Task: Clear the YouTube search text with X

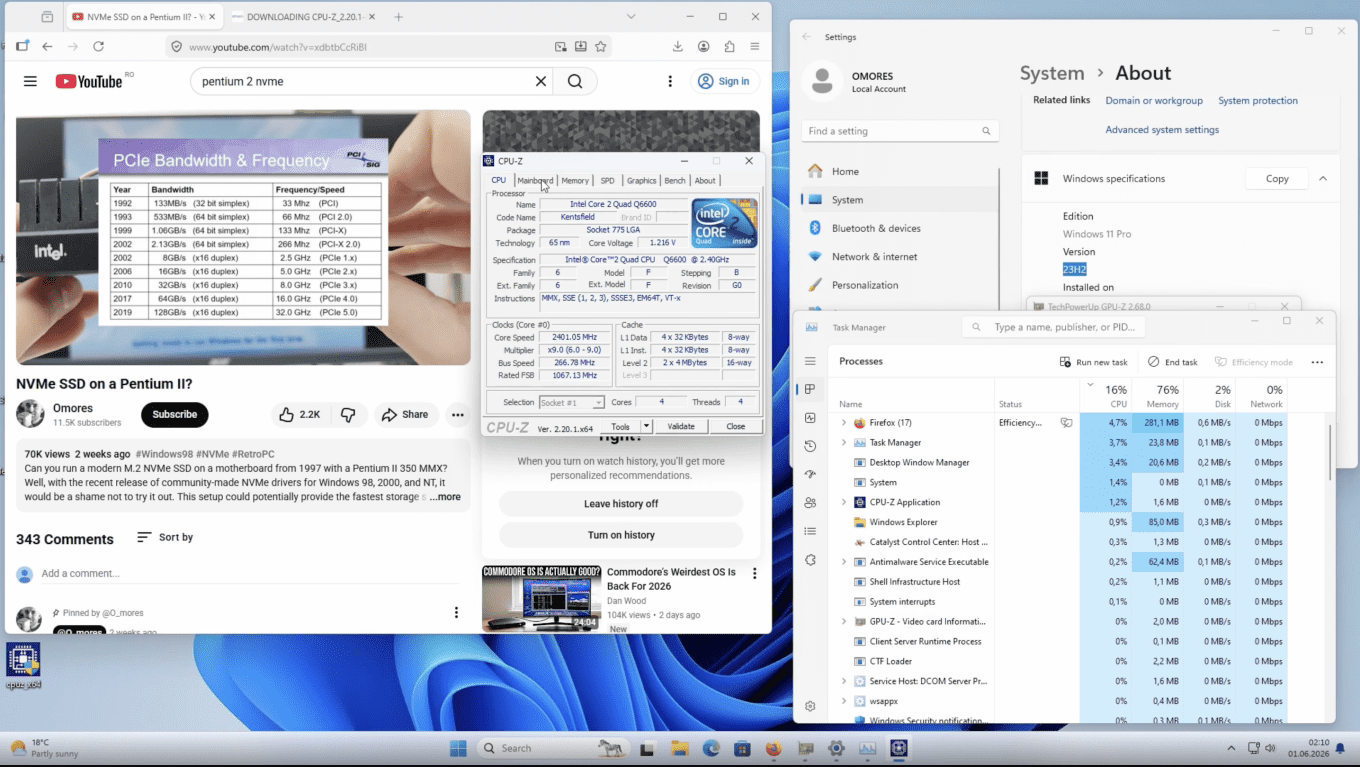Action: coord(541,81)
